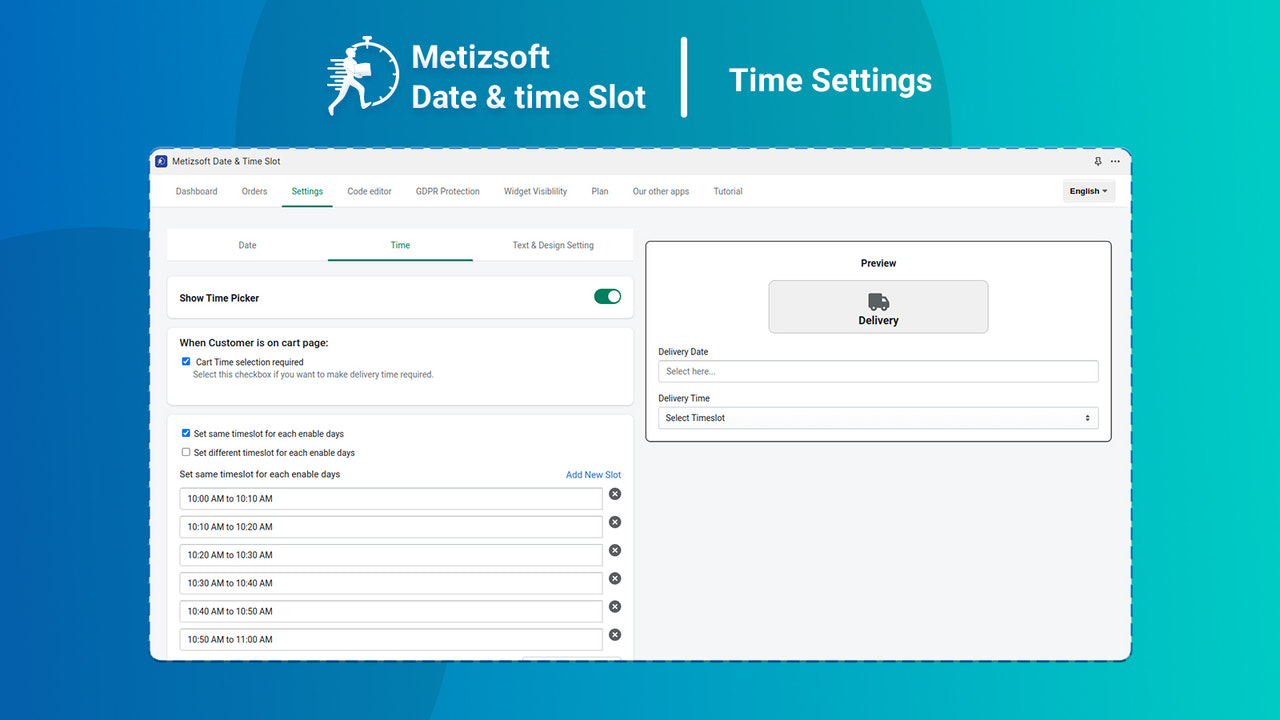Edit the 10:00 AM to 10:10 AM field
This screenshot has height=720, width=1280.
[x=391, y=498]
